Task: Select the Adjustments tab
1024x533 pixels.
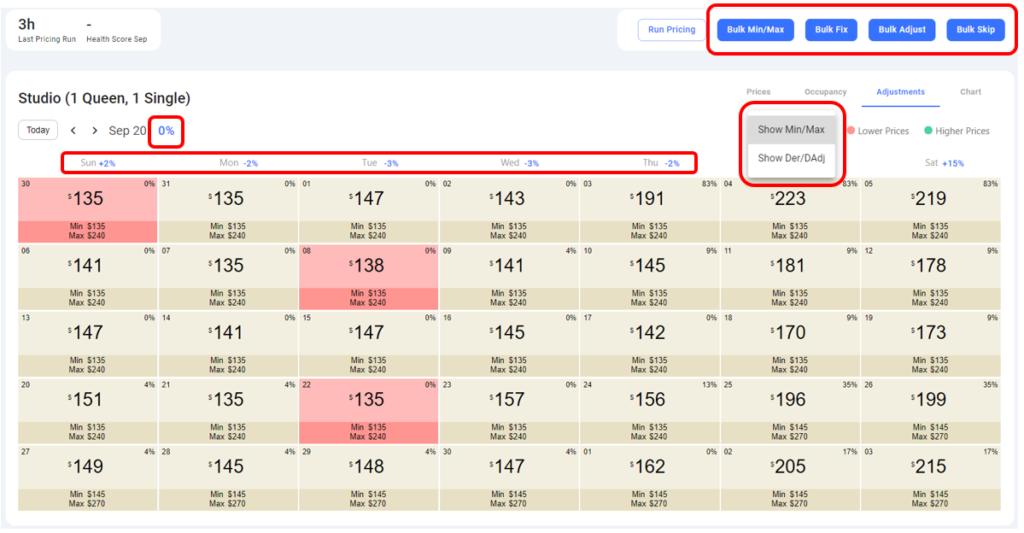Action: point(901,92)
